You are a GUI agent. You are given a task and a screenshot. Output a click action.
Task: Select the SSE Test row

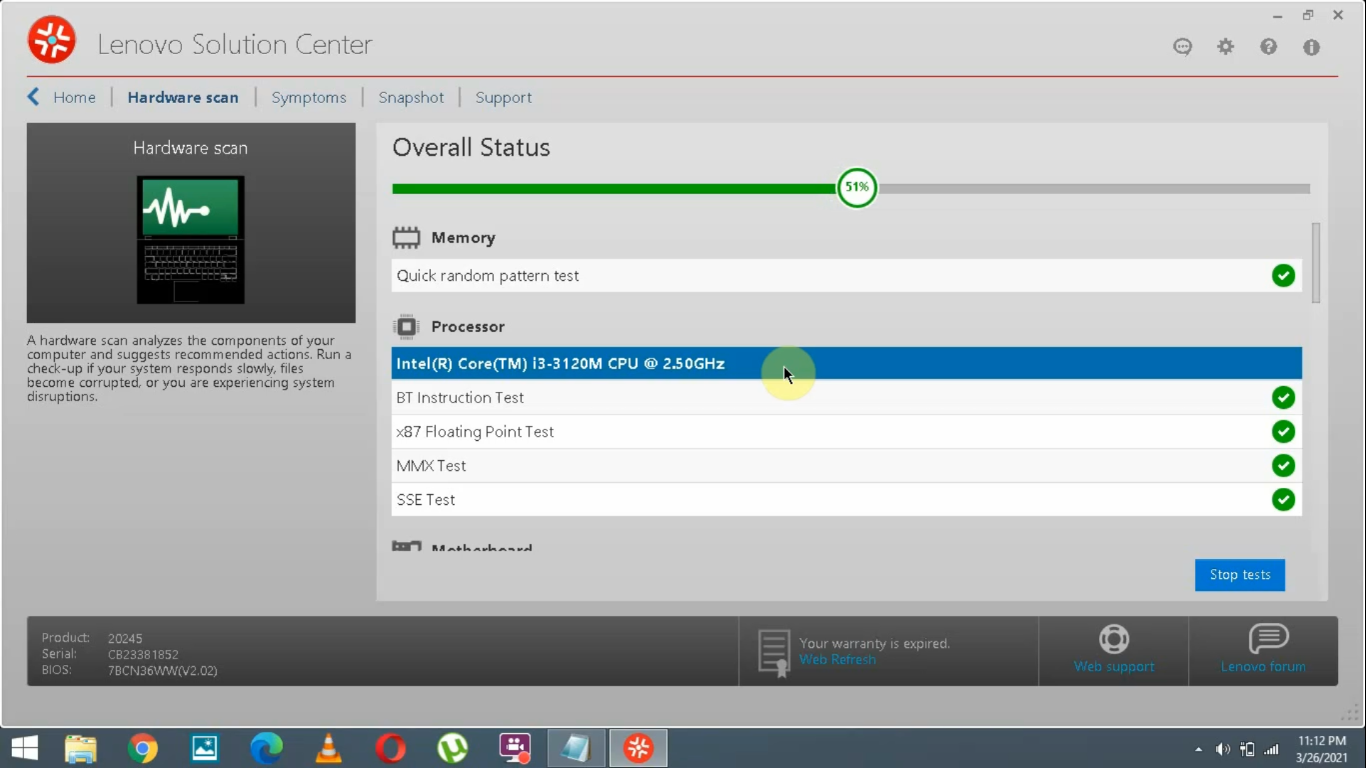(x=847, y=500)
